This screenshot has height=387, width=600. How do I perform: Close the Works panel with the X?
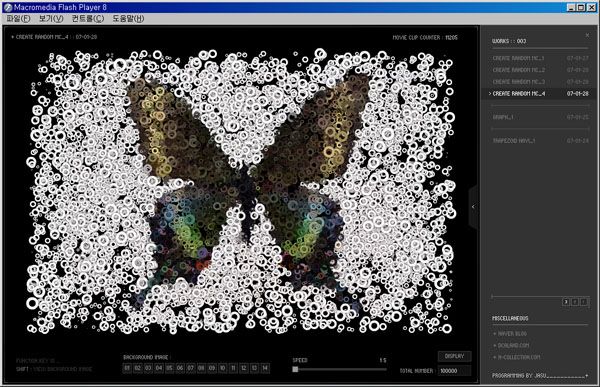tap(587, 35)
